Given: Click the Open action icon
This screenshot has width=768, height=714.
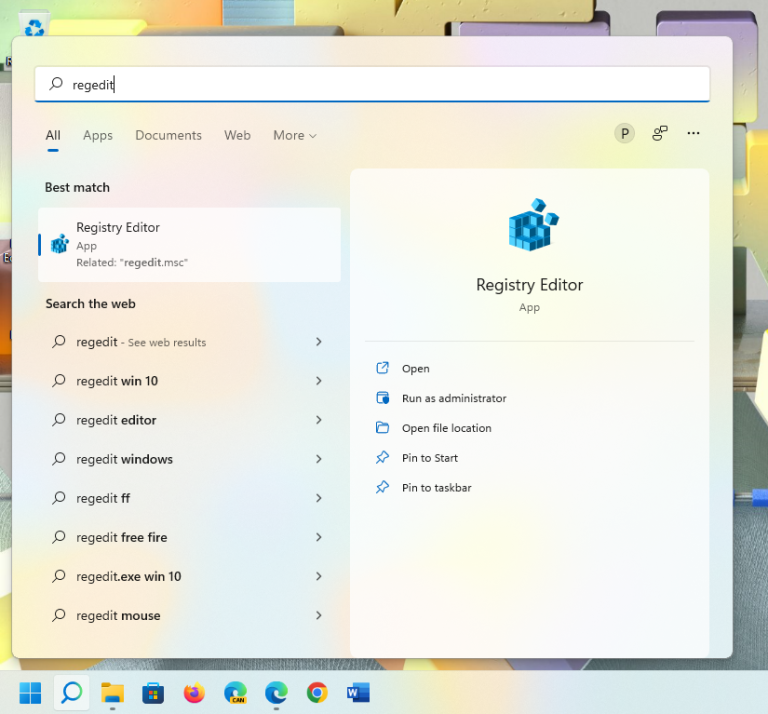Looking at the screenshot, I should pos(383,368).
